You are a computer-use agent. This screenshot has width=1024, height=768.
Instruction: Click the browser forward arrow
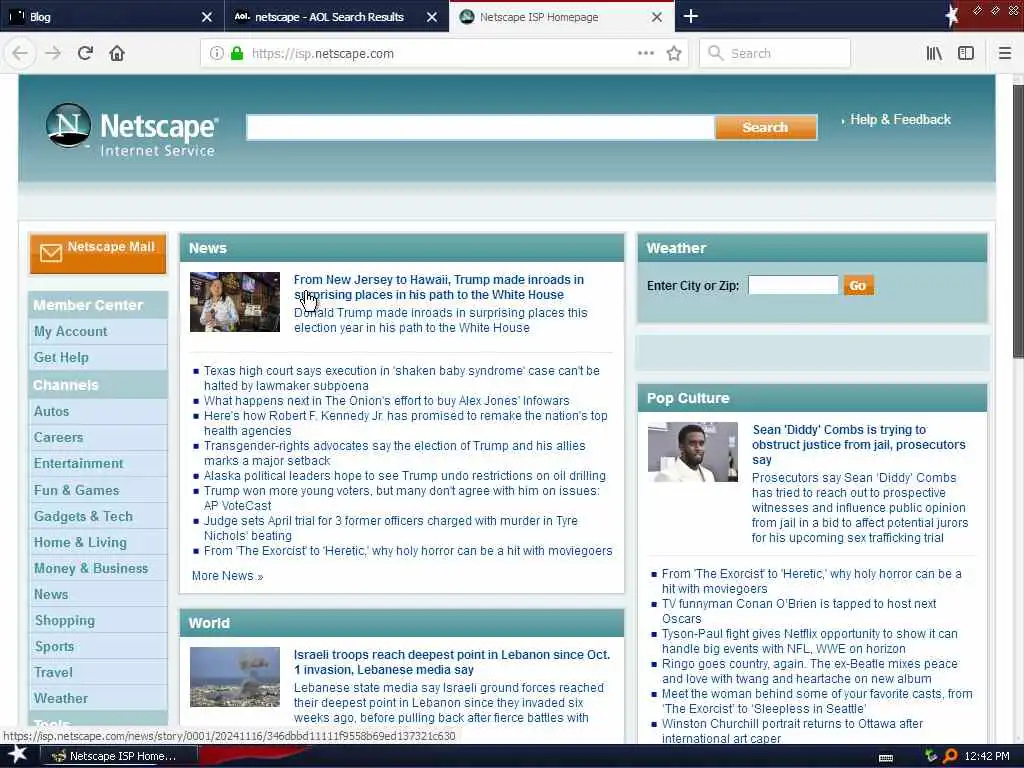(x=53, y=53)
